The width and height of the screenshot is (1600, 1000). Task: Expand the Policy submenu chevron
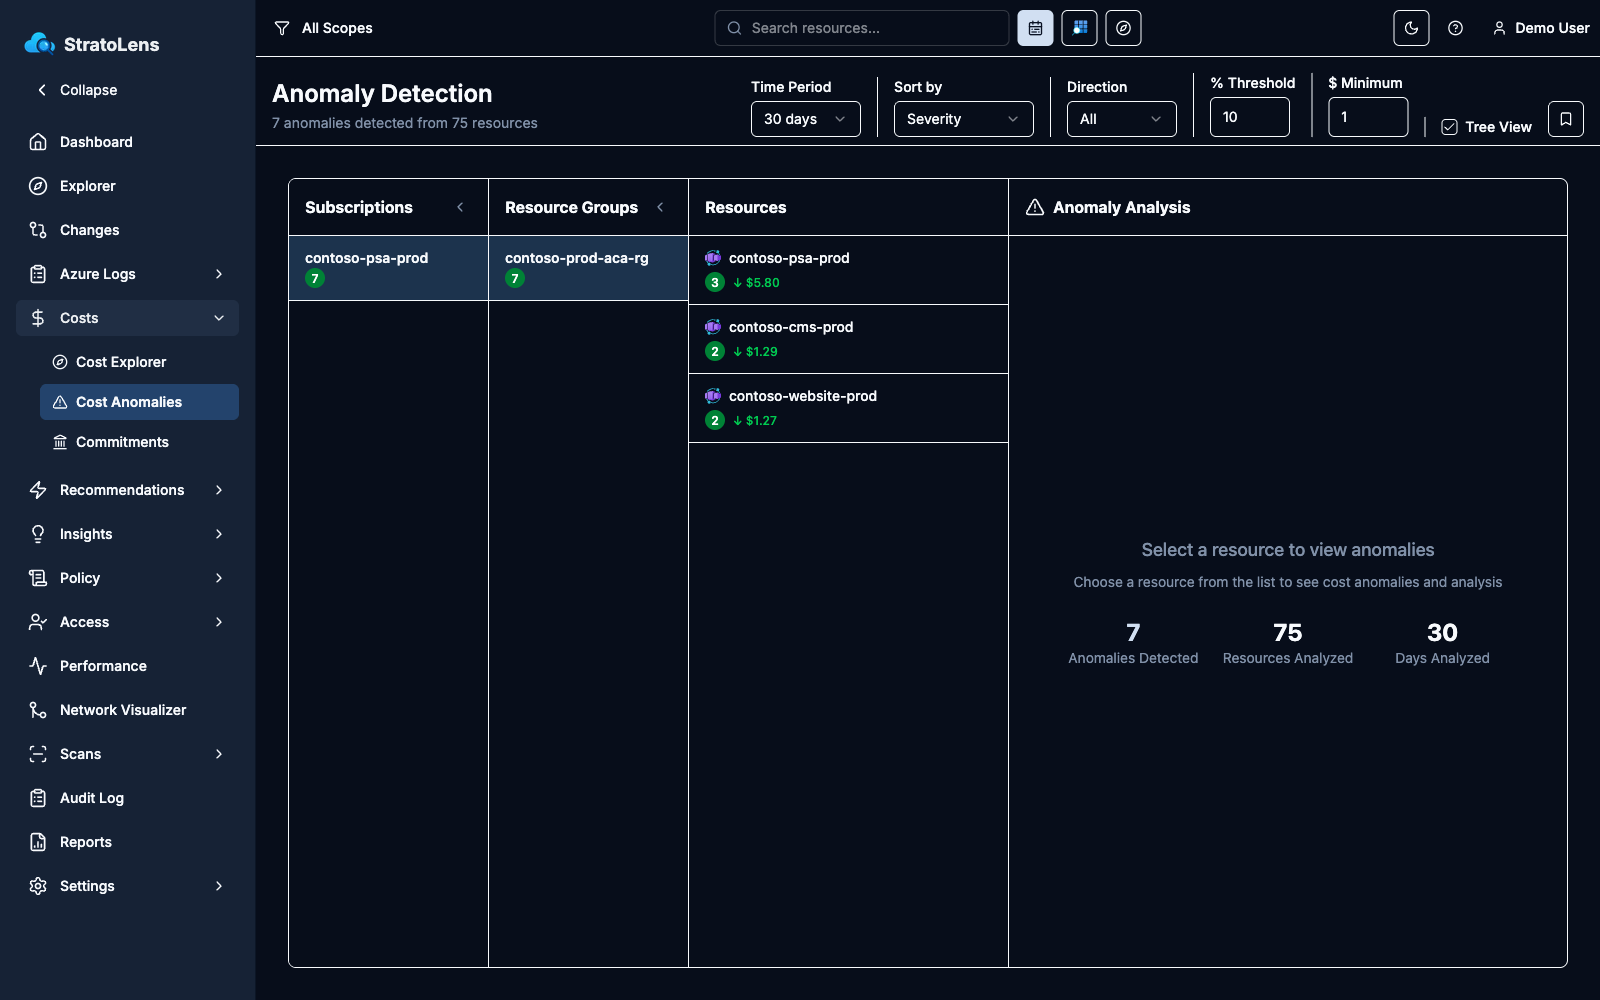[x=219, y=578]
